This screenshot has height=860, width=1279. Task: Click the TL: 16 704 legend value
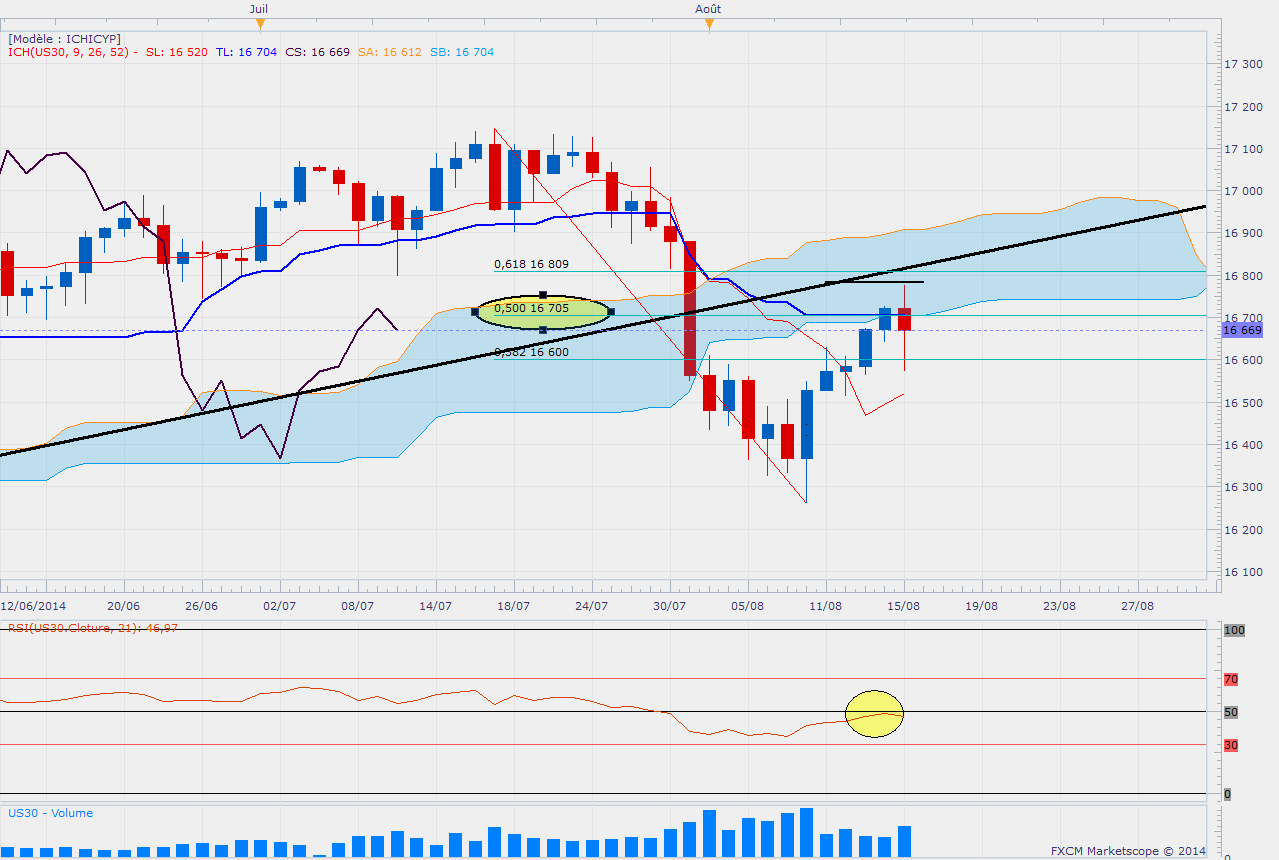[247, 52]
